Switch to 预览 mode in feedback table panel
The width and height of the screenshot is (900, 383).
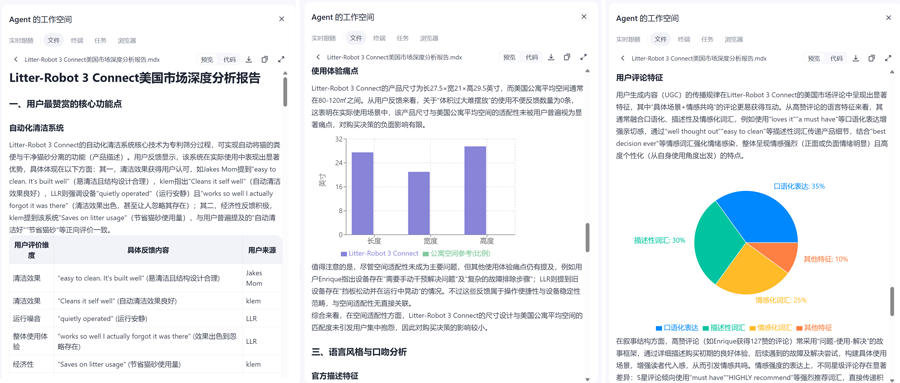click(208, 59)
